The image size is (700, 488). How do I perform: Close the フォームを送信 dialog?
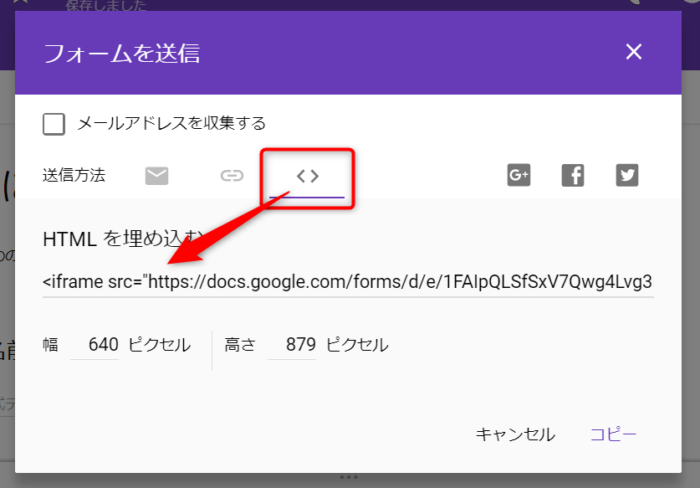coord(633,53)
